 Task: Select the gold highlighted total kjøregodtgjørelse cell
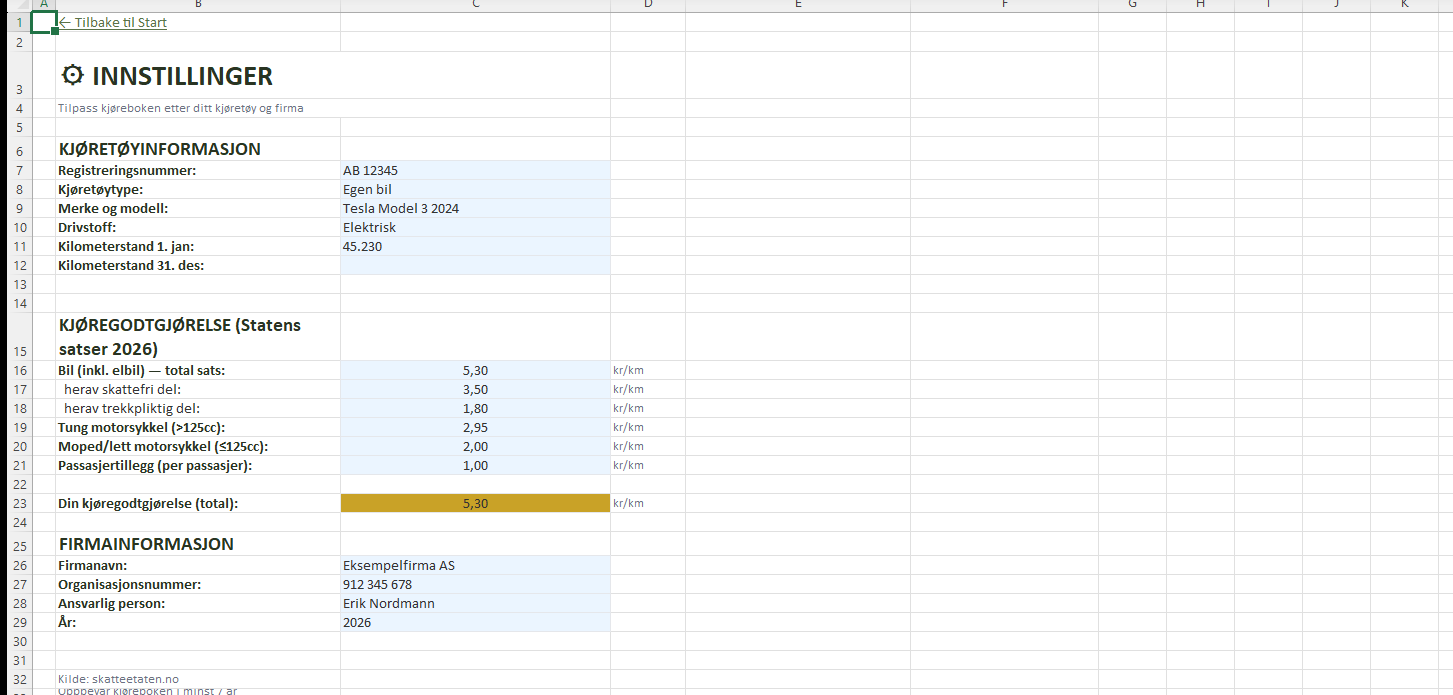pyautogui.click(x=475, y=504)
